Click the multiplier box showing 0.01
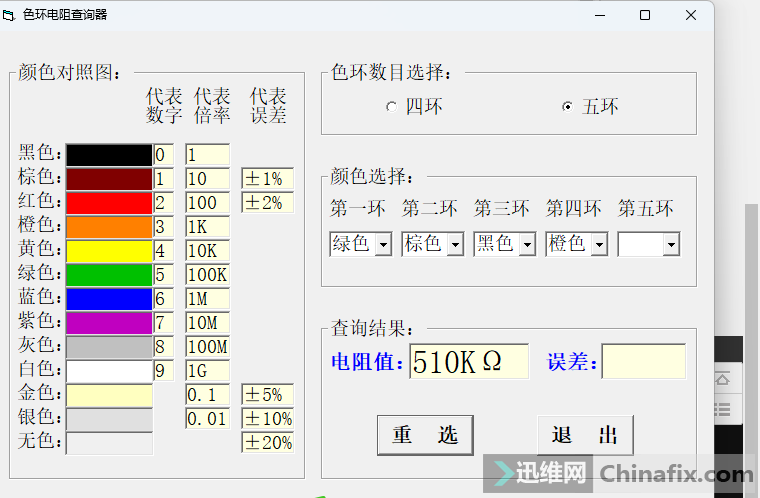The width and height of the screenshot is (760, 498). pyautogui.click(x=207, y=419)
